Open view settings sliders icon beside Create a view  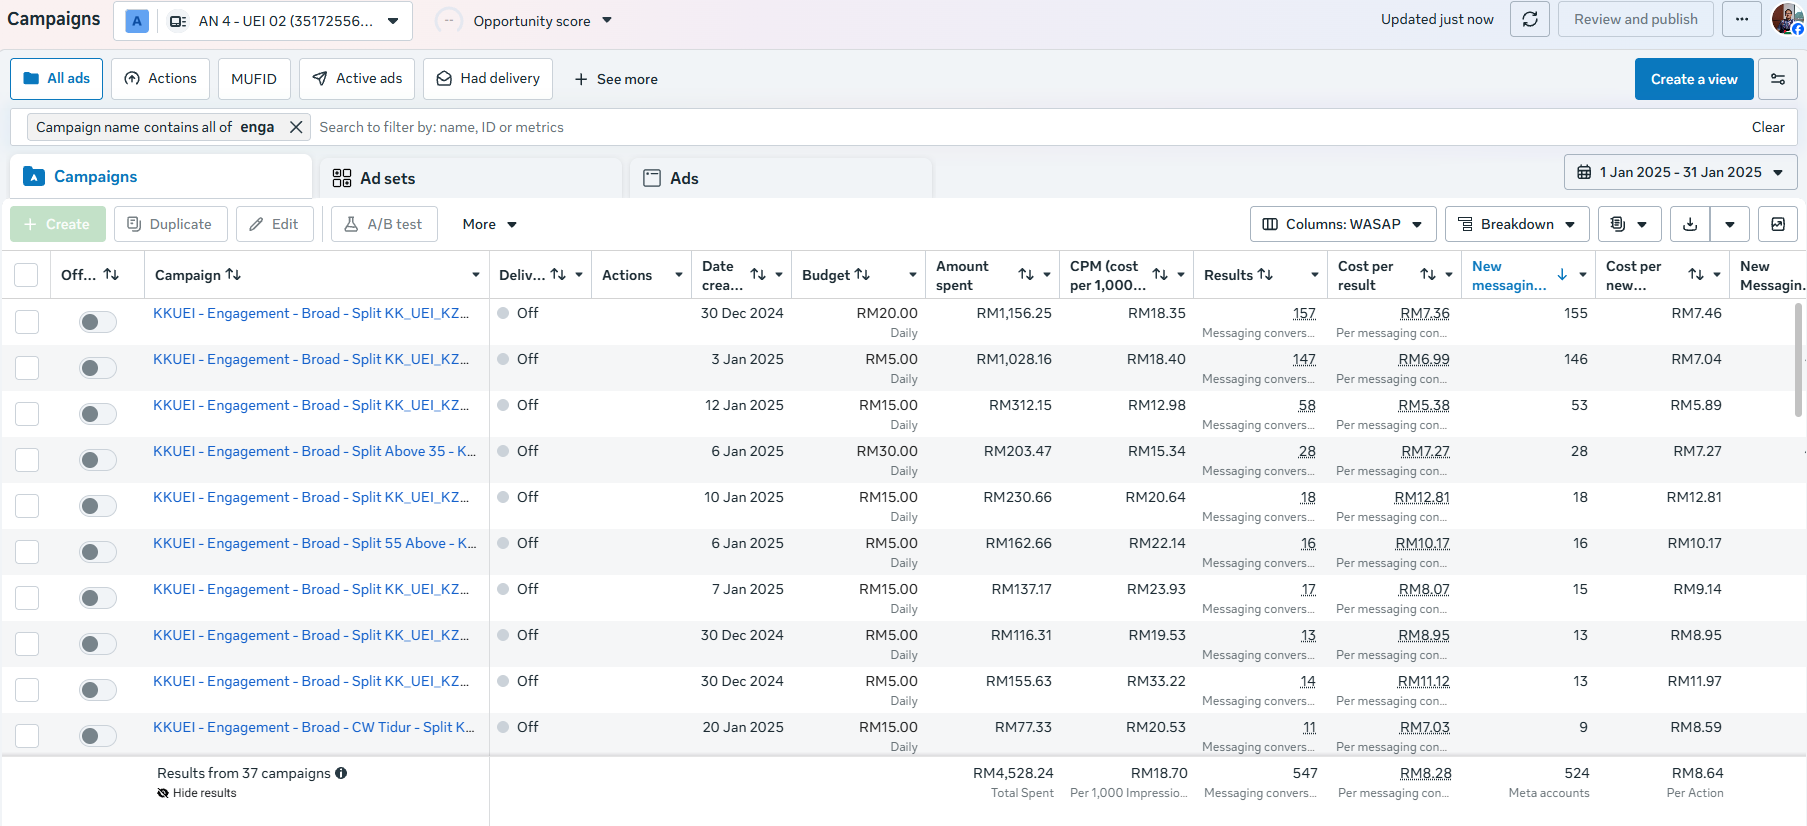tap(1778, 79)
